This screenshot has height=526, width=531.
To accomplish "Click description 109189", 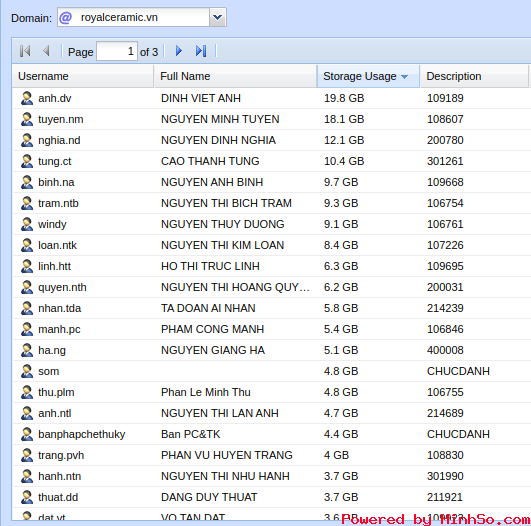I will (445, 98).
